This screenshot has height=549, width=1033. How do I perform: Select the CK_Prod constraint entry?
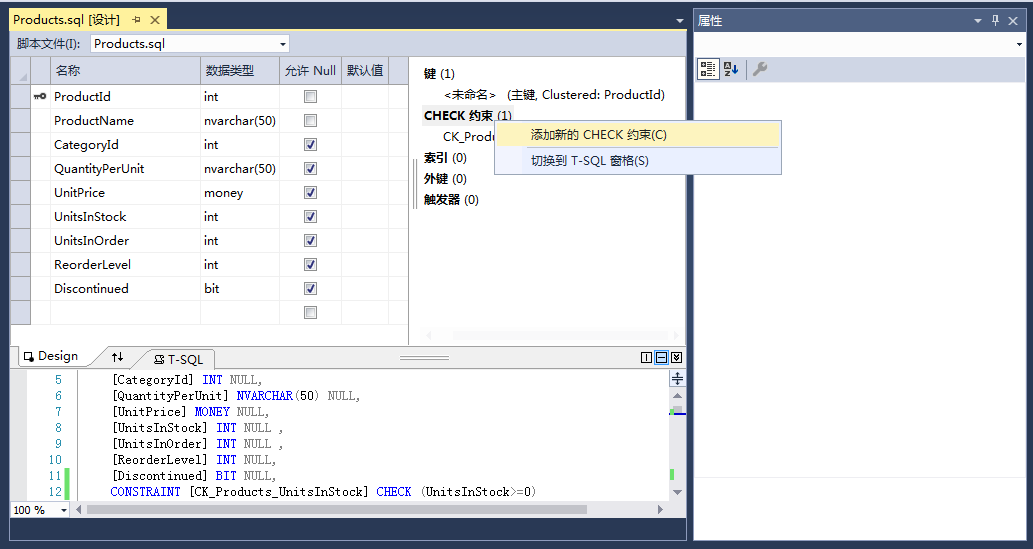pyautogui.click(x=468, y=137)
